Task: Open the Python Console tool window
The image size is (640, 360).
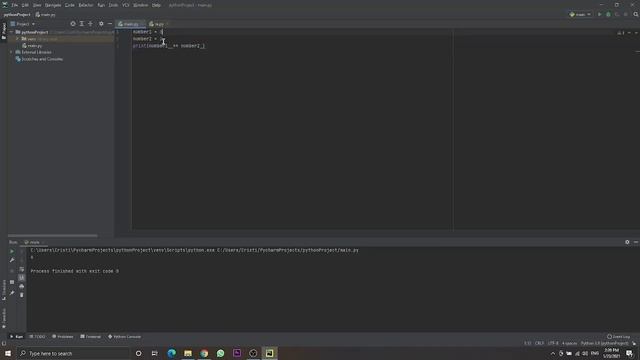Action: [x=124, y=337]
